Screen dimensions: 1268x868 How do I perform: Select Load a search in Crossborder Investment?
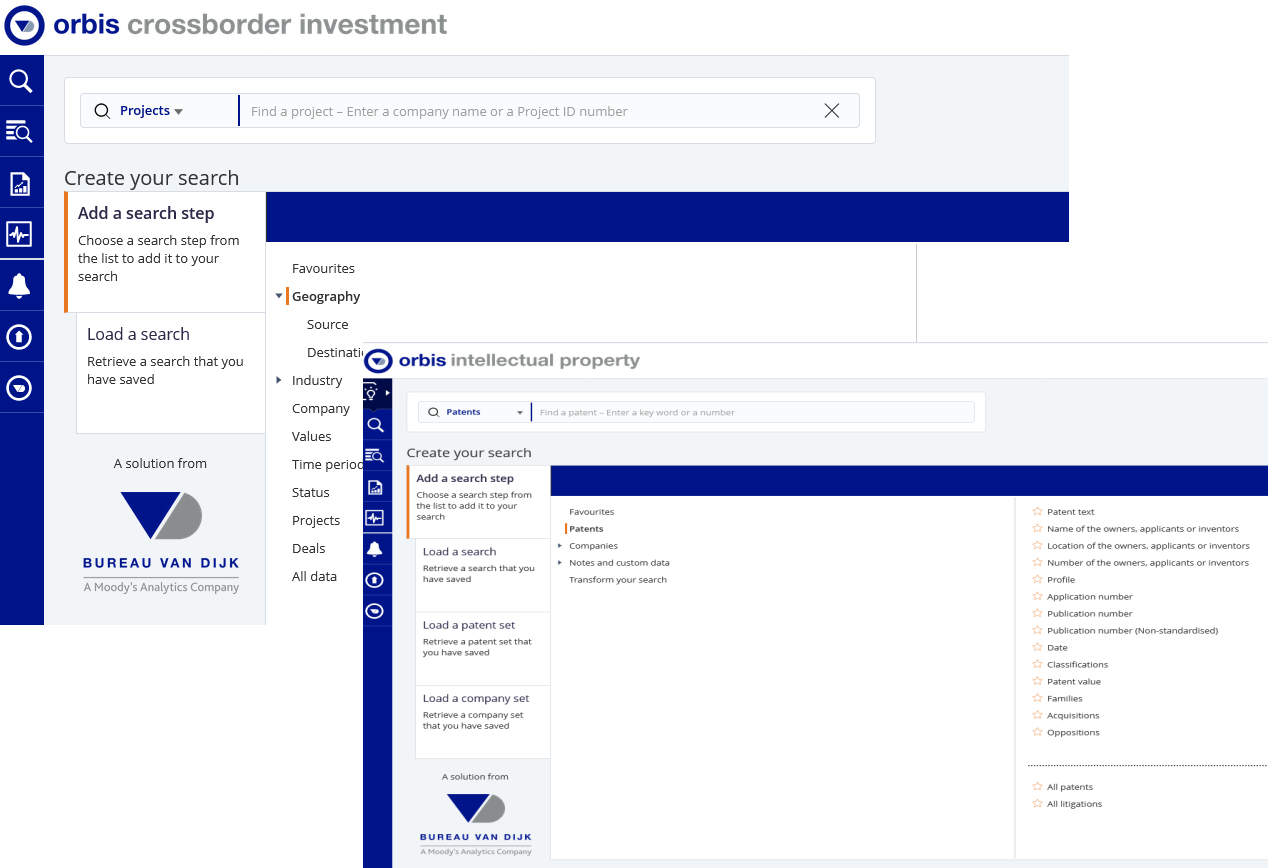coord(171,373)
